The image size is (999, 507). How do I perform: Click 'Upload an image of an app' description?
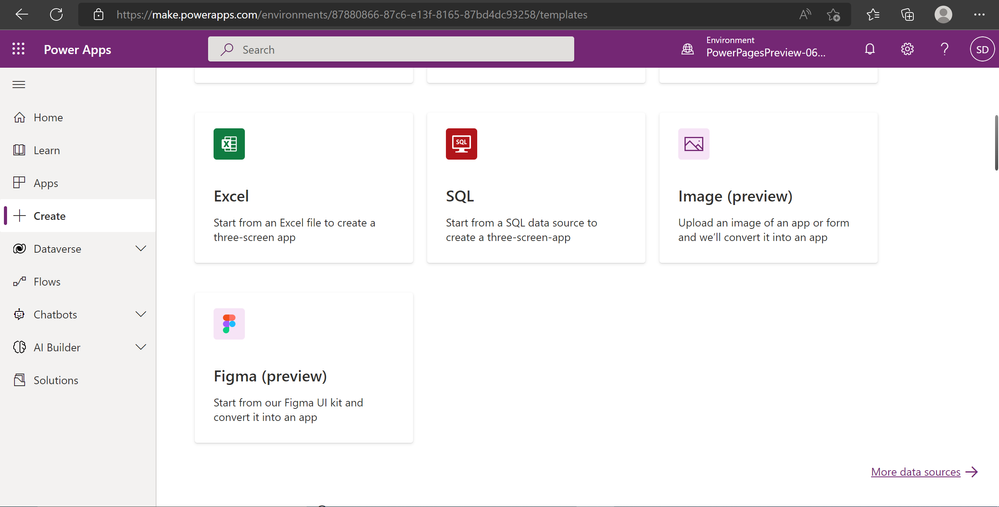763,230
